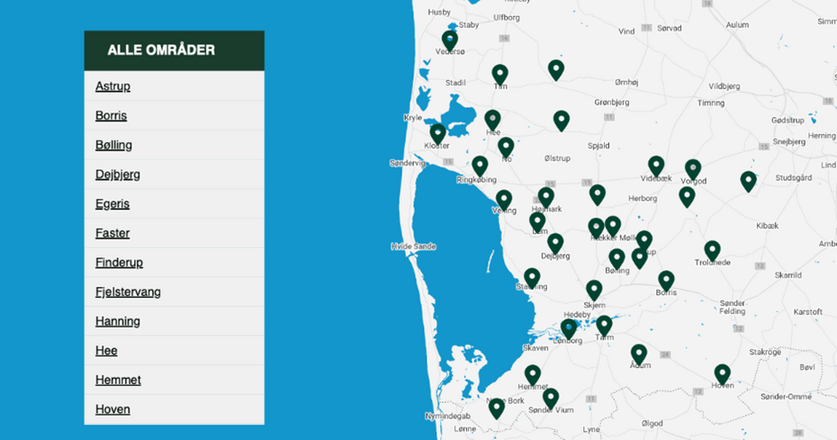Select the map pin at Ådum
The image size is (837, 440).
pos(639,354)
